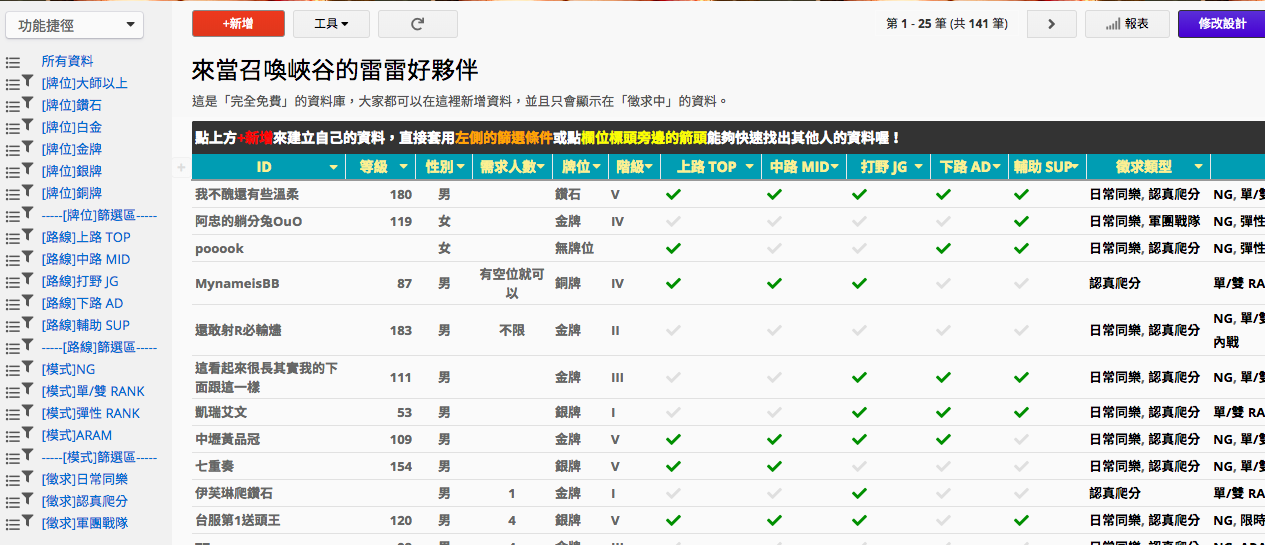Toggle 中路 MID check for poooook row
The height and width of the screenshot is (545, 1265).
pos(774,248)
